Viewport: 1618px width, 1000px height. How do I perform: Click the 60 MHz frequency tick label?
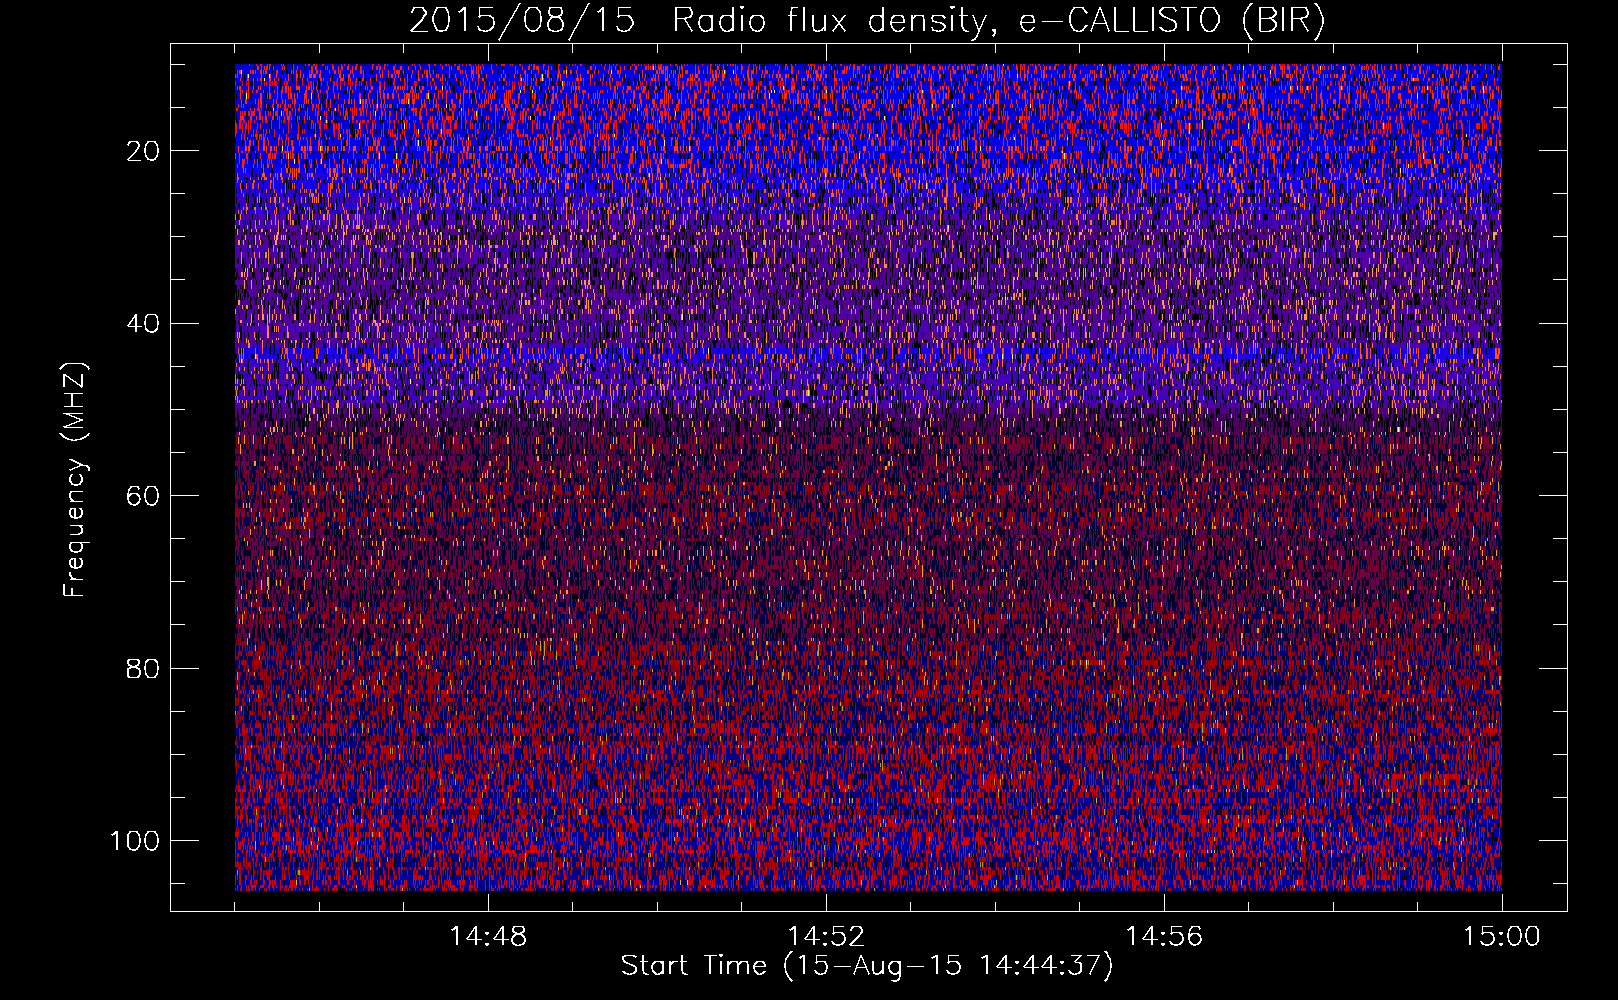pos(144,496)
